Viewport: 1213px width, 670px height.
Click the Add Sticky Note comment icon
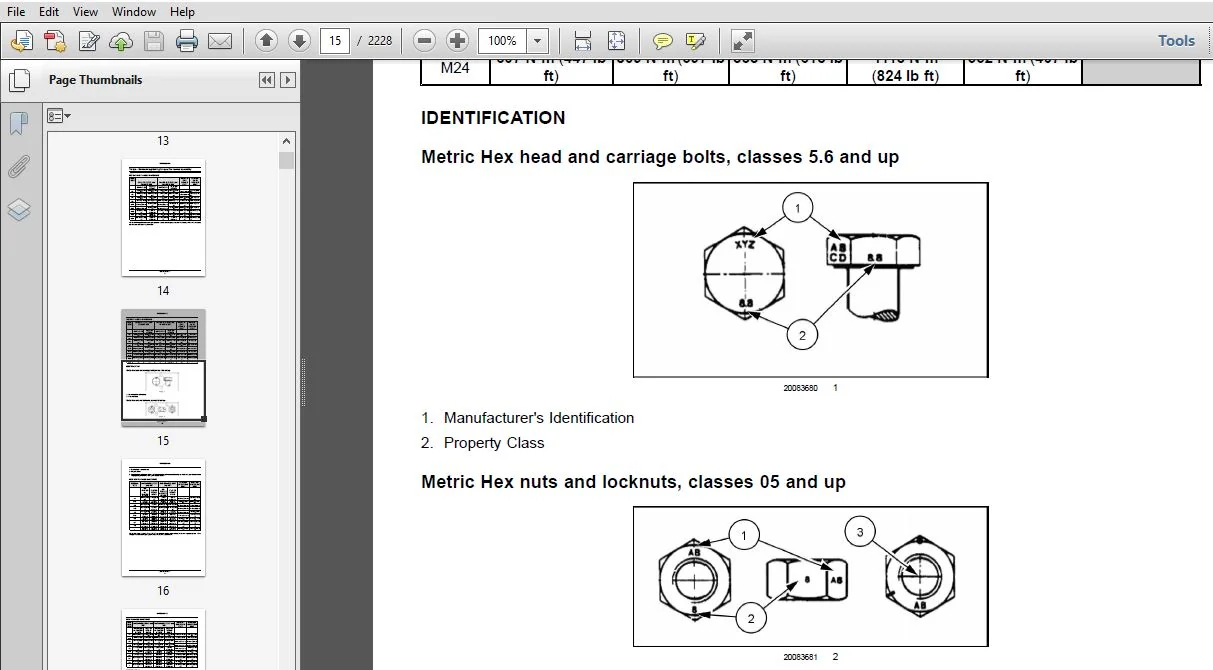tap(662, 41)
